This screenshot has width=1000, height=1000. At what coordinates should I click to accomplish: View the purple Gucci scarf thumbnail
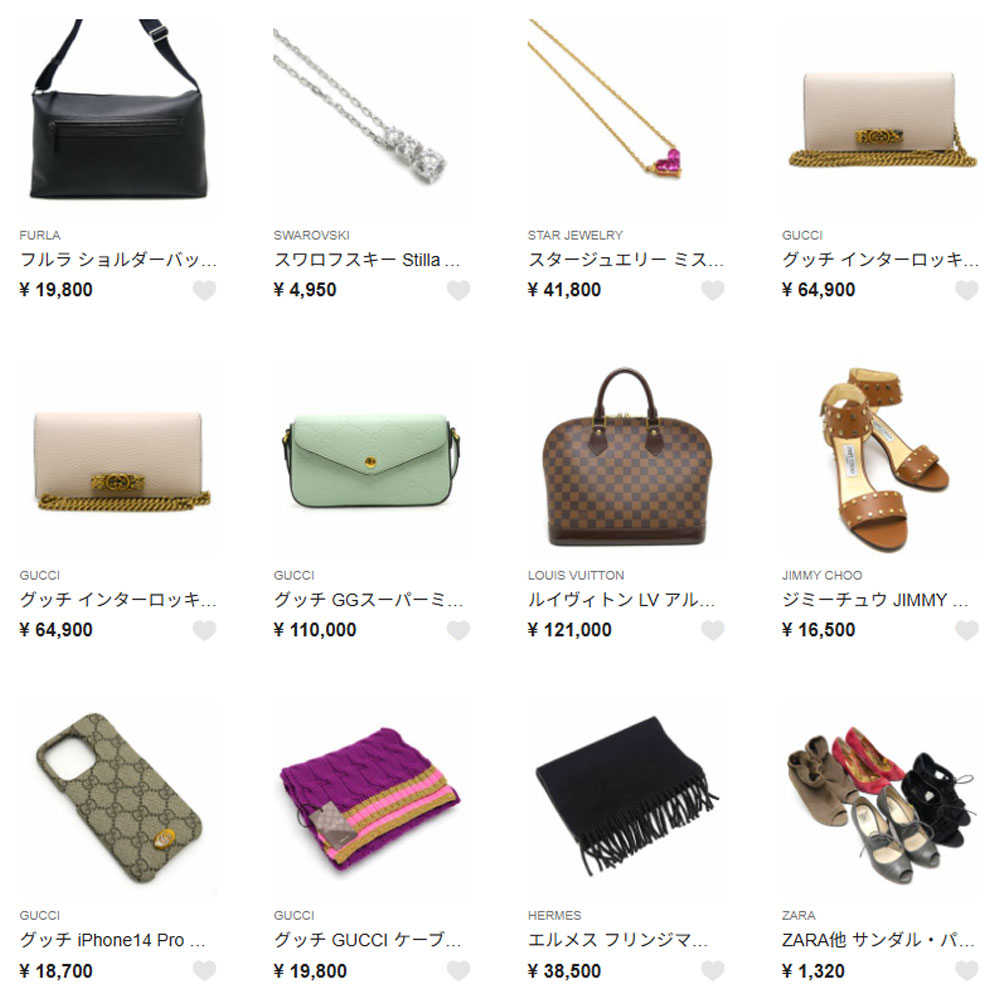coord(372,800)
